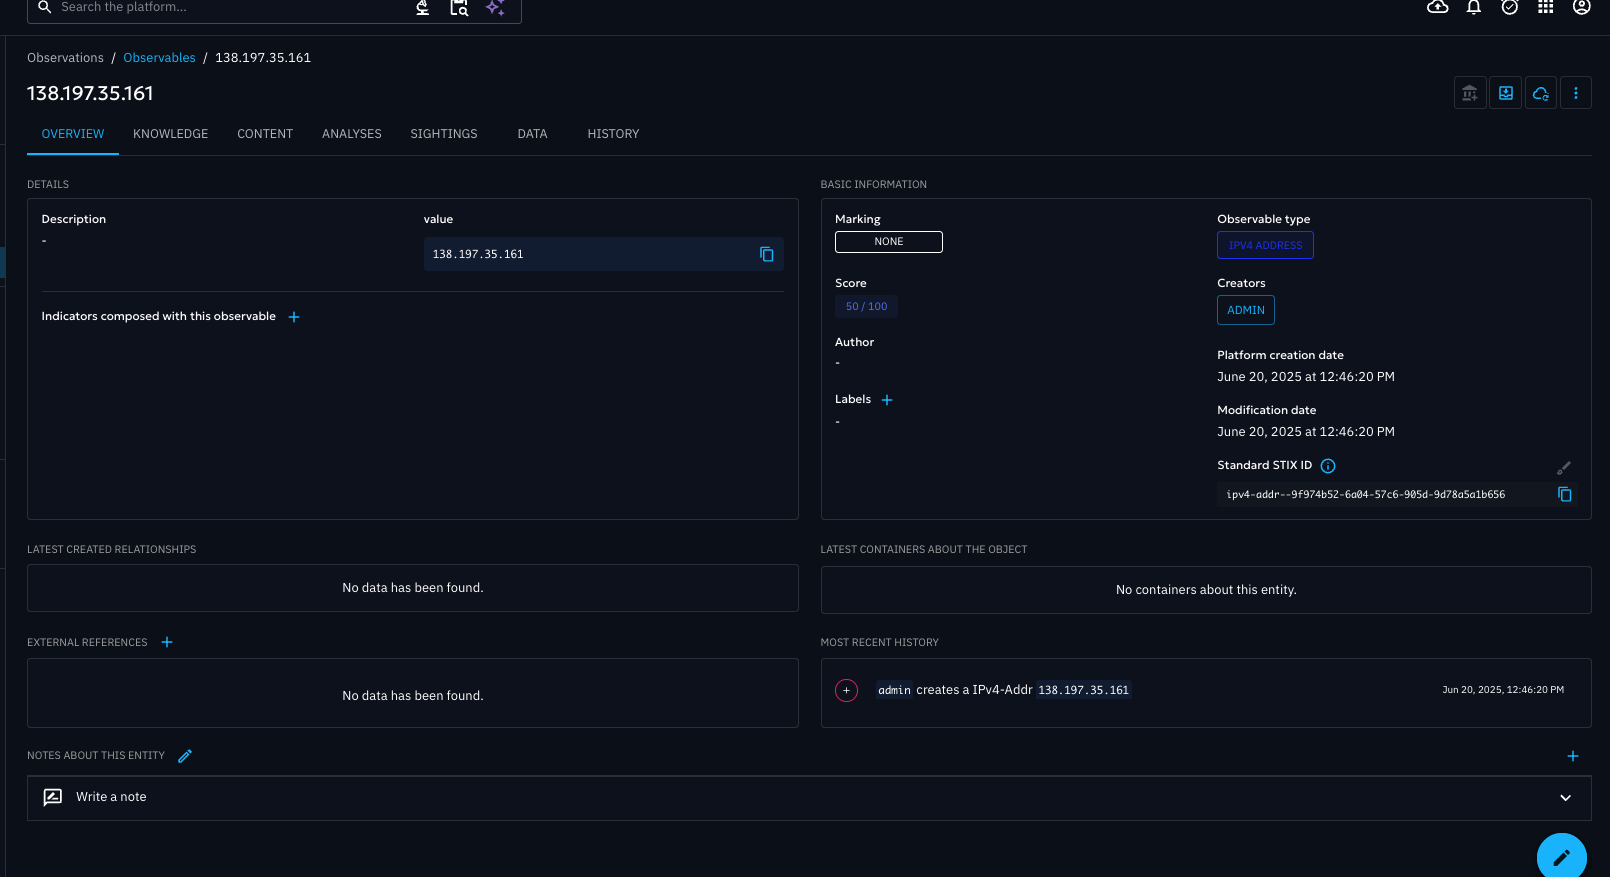Edit the Standard STIX ID pencil icon
This screenshot has height=877, width=1610.
pos(1564,468)
